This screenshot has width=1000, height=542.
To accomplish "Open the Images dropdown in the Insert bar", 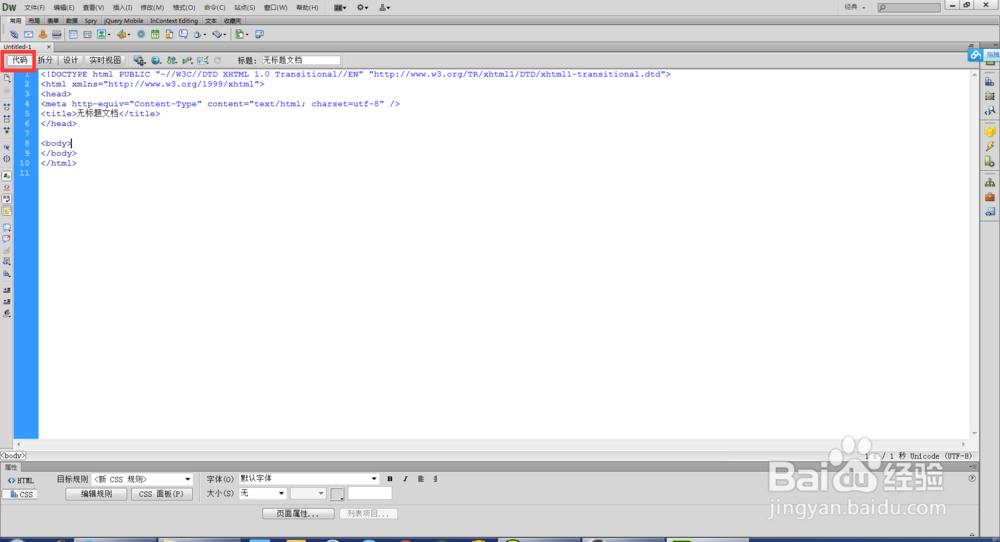I will click(103, 34).
